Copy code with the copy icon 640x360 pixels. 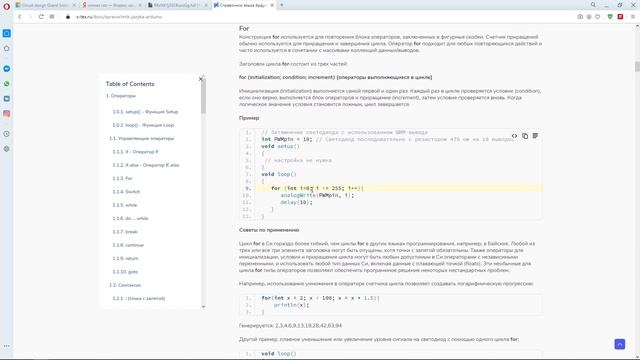click(x=525, y=136)
